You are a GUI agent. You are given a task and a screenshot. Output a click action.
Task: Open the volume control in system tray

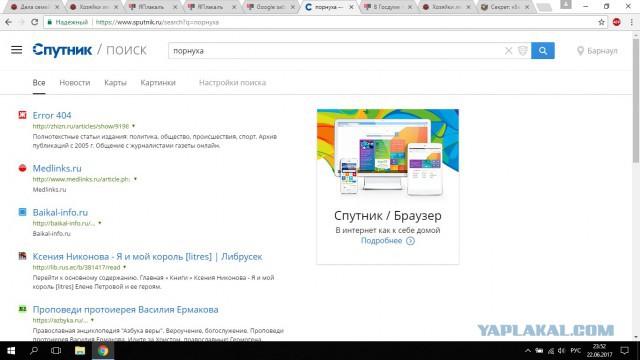[562, 351]
